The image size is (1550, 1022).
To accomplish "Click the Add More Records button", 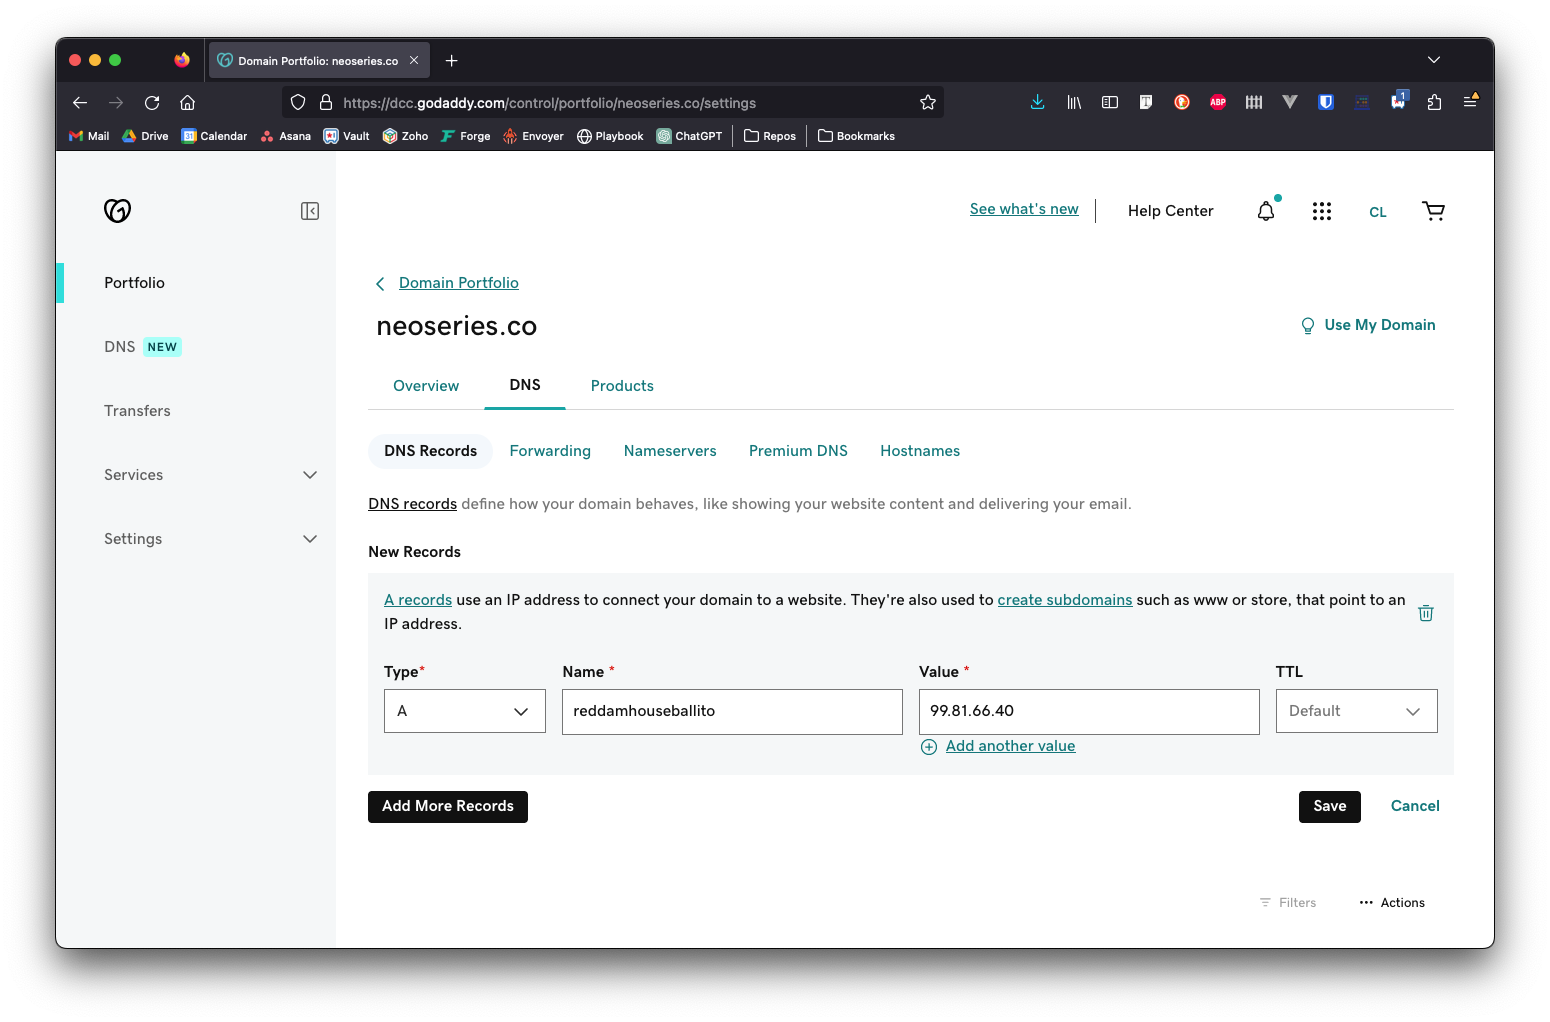I will coord(448,806).
